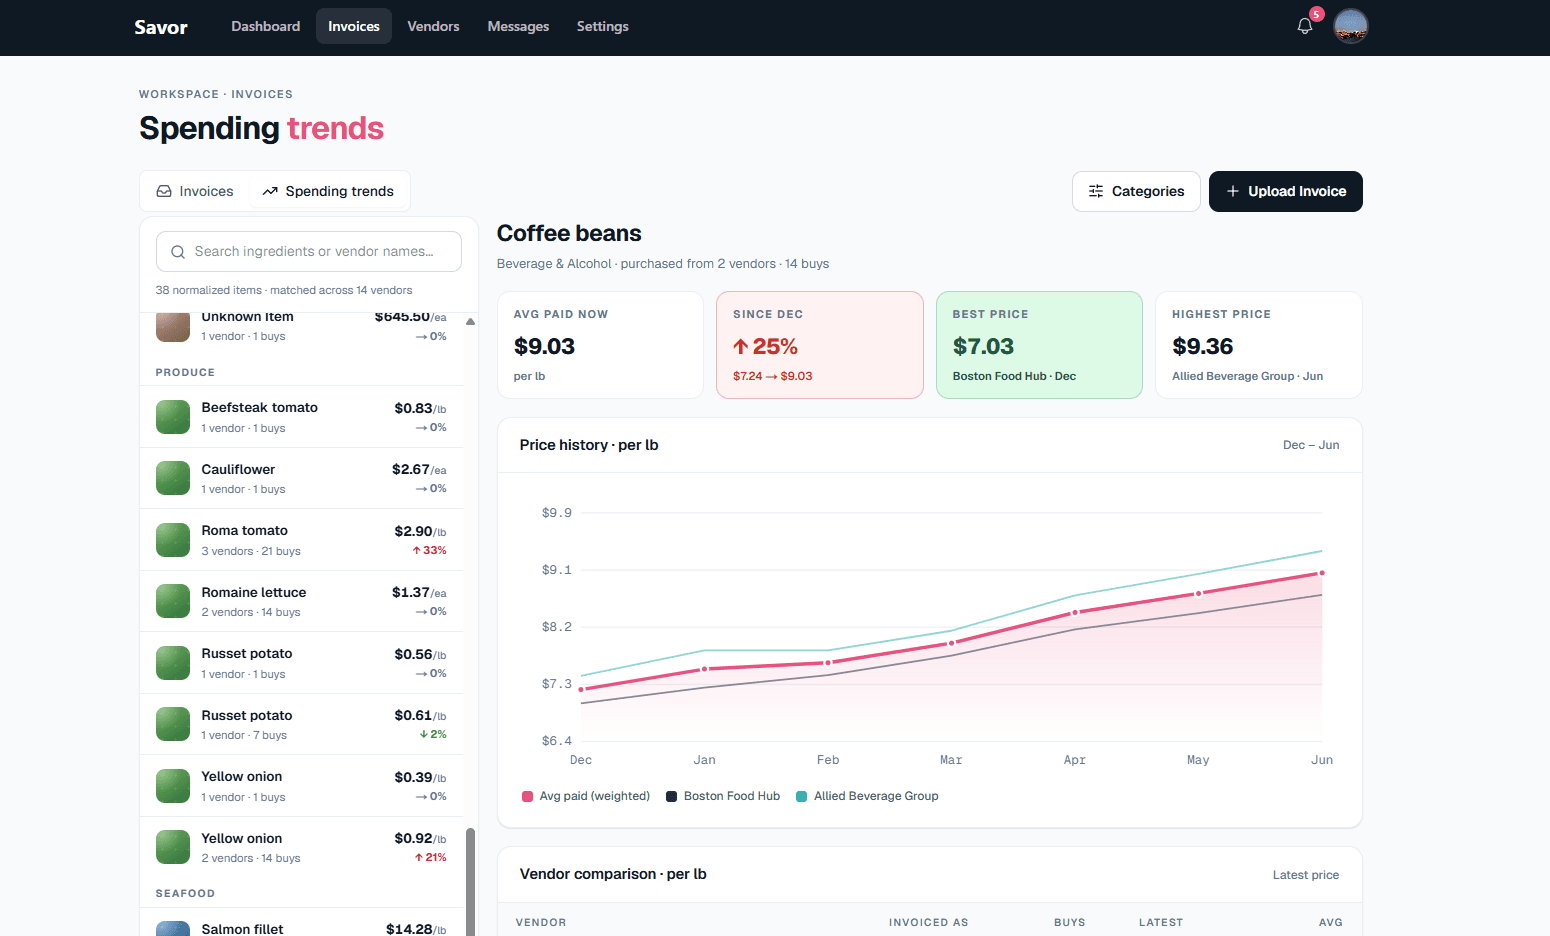The image size is (1550, 936).
Task: Toggle Allied Beverage Group legend swatch
Action: click(x=801, y=797)
